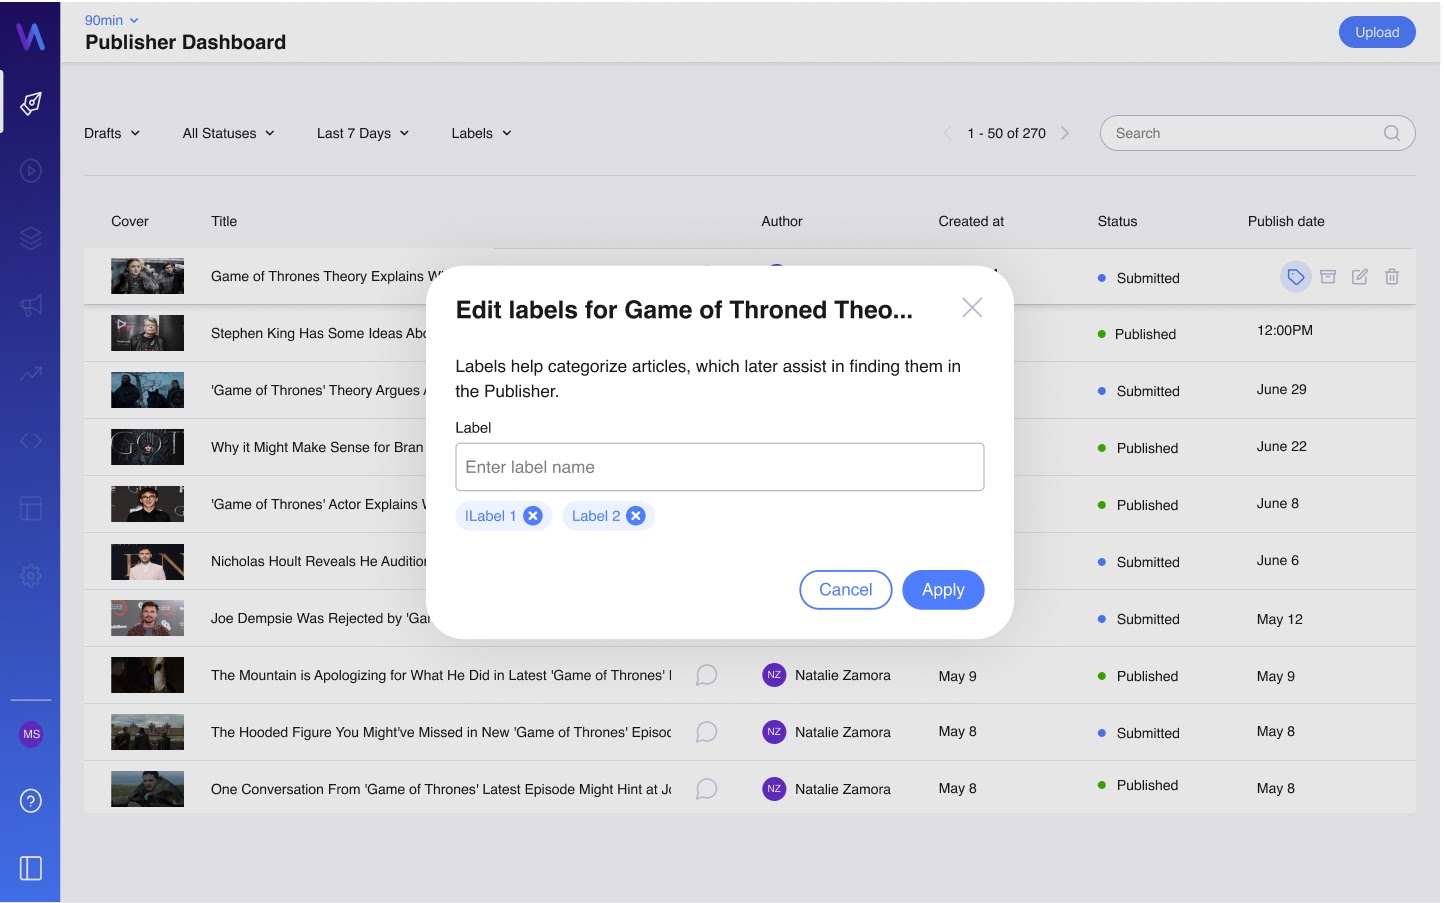Screen dimensions: 1444x903
Task: Open the Labels filter dropdown
Action: [481, 133]
